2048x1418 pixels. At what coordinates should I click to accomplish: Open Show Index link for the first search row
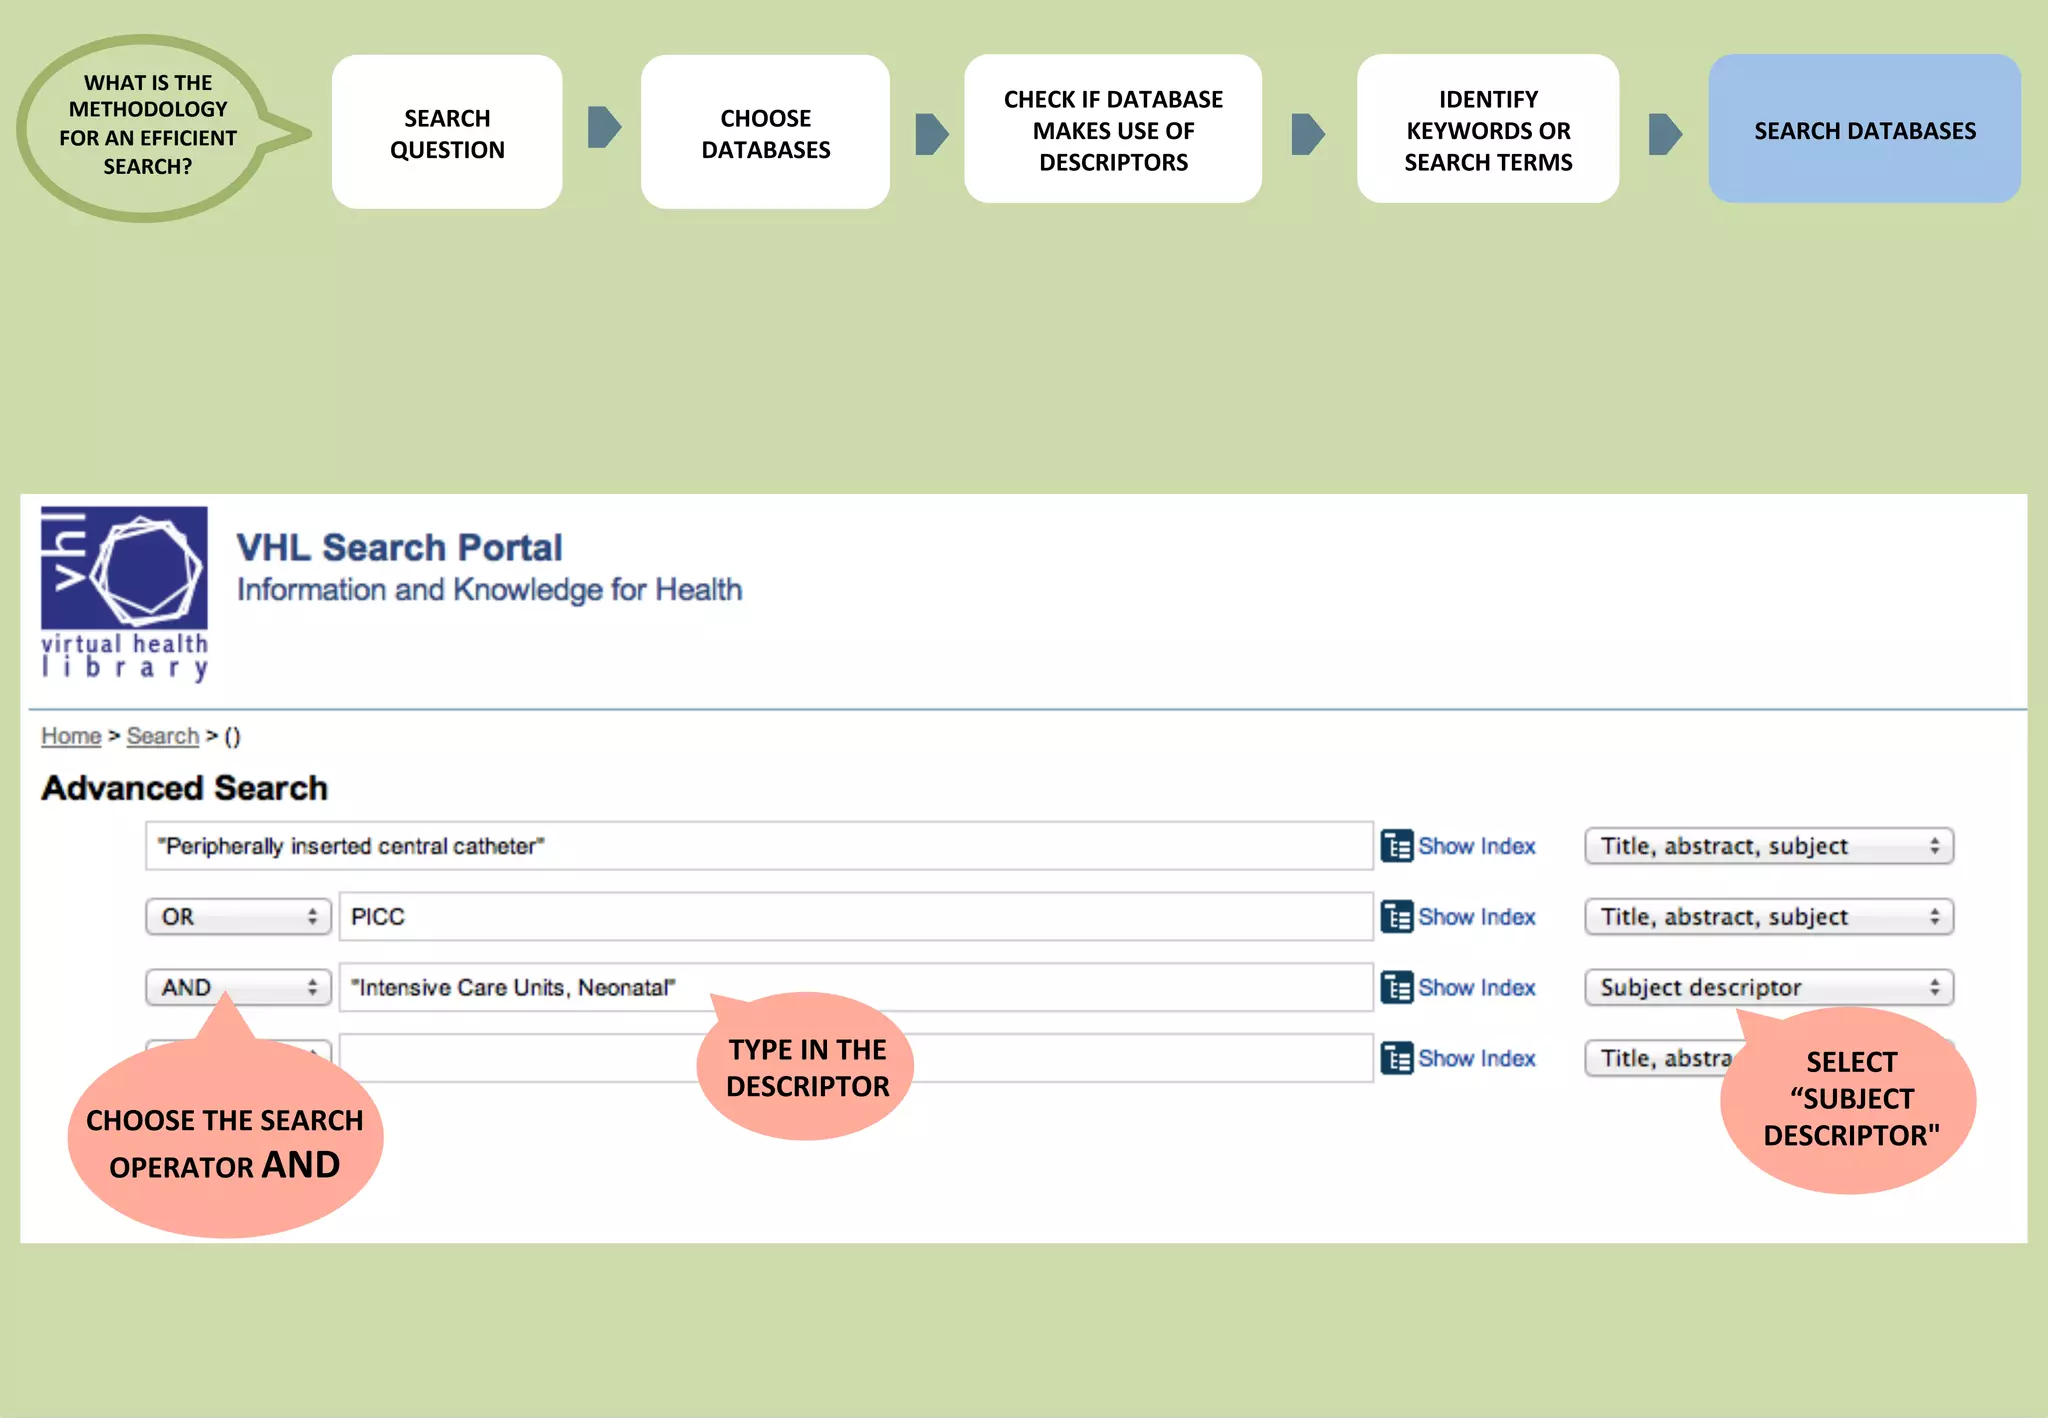click(1477, 846)
